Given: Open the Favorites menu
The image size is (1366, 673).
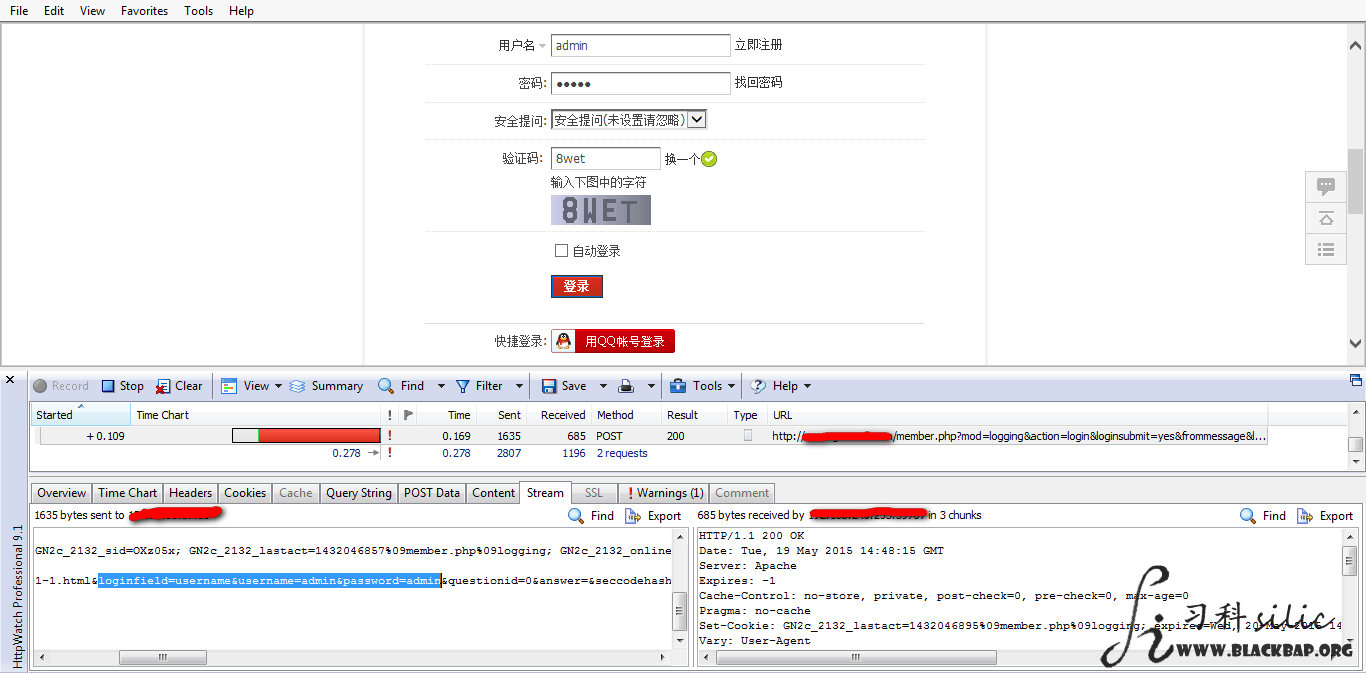Looking at the screenshot, I should pyautogui.click(x=145, y=11).
